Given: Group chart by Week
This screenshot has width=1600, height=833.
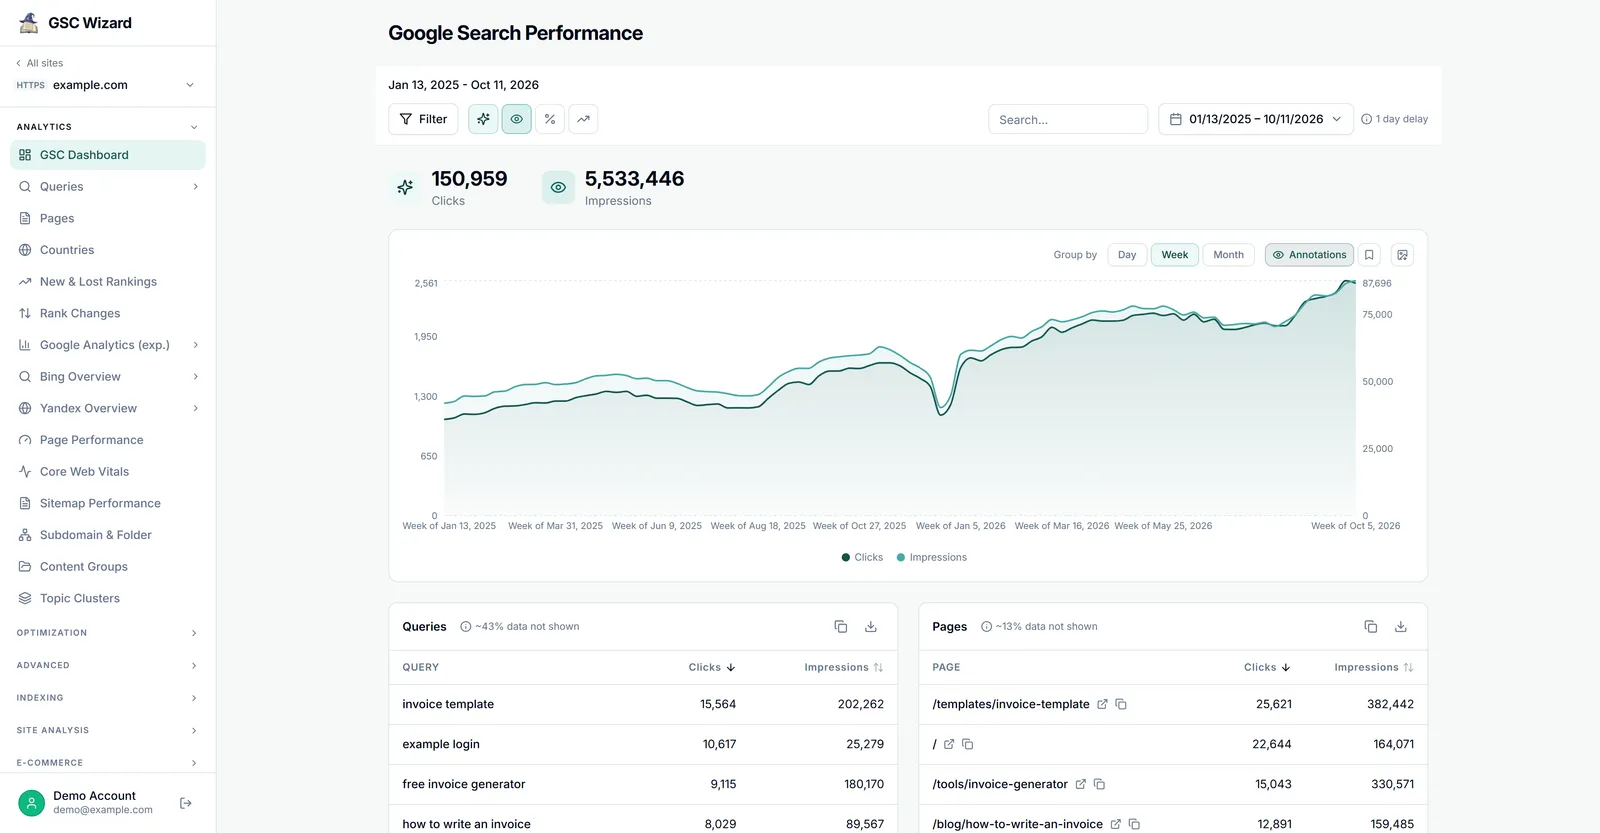Looking at the screenshot, I should (x=1175, y=255).
